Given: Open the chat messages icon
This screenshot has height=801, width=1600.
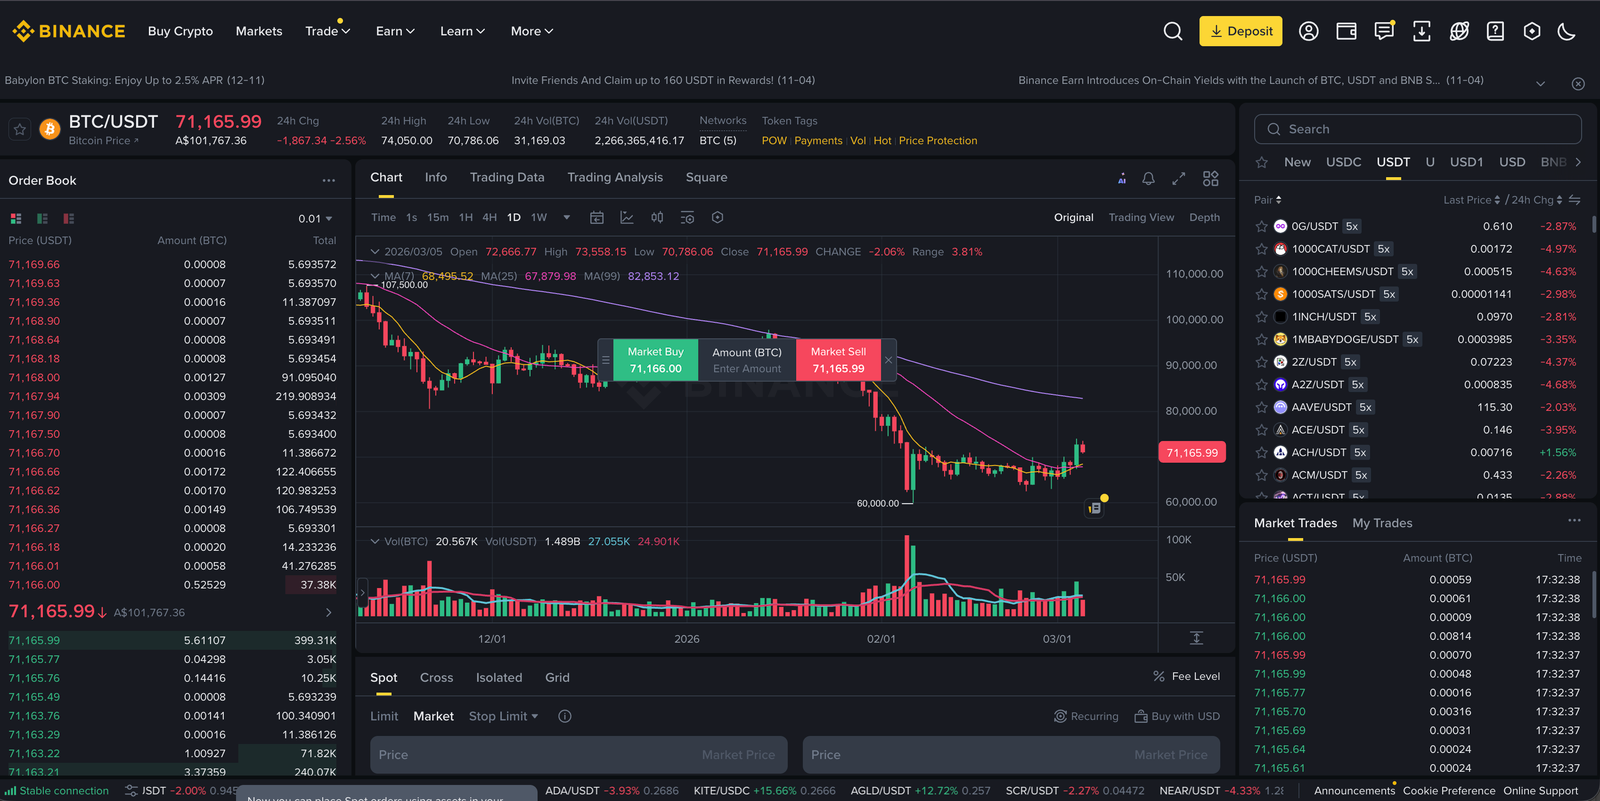Looking at the screenshot, I should (1384, 31).
